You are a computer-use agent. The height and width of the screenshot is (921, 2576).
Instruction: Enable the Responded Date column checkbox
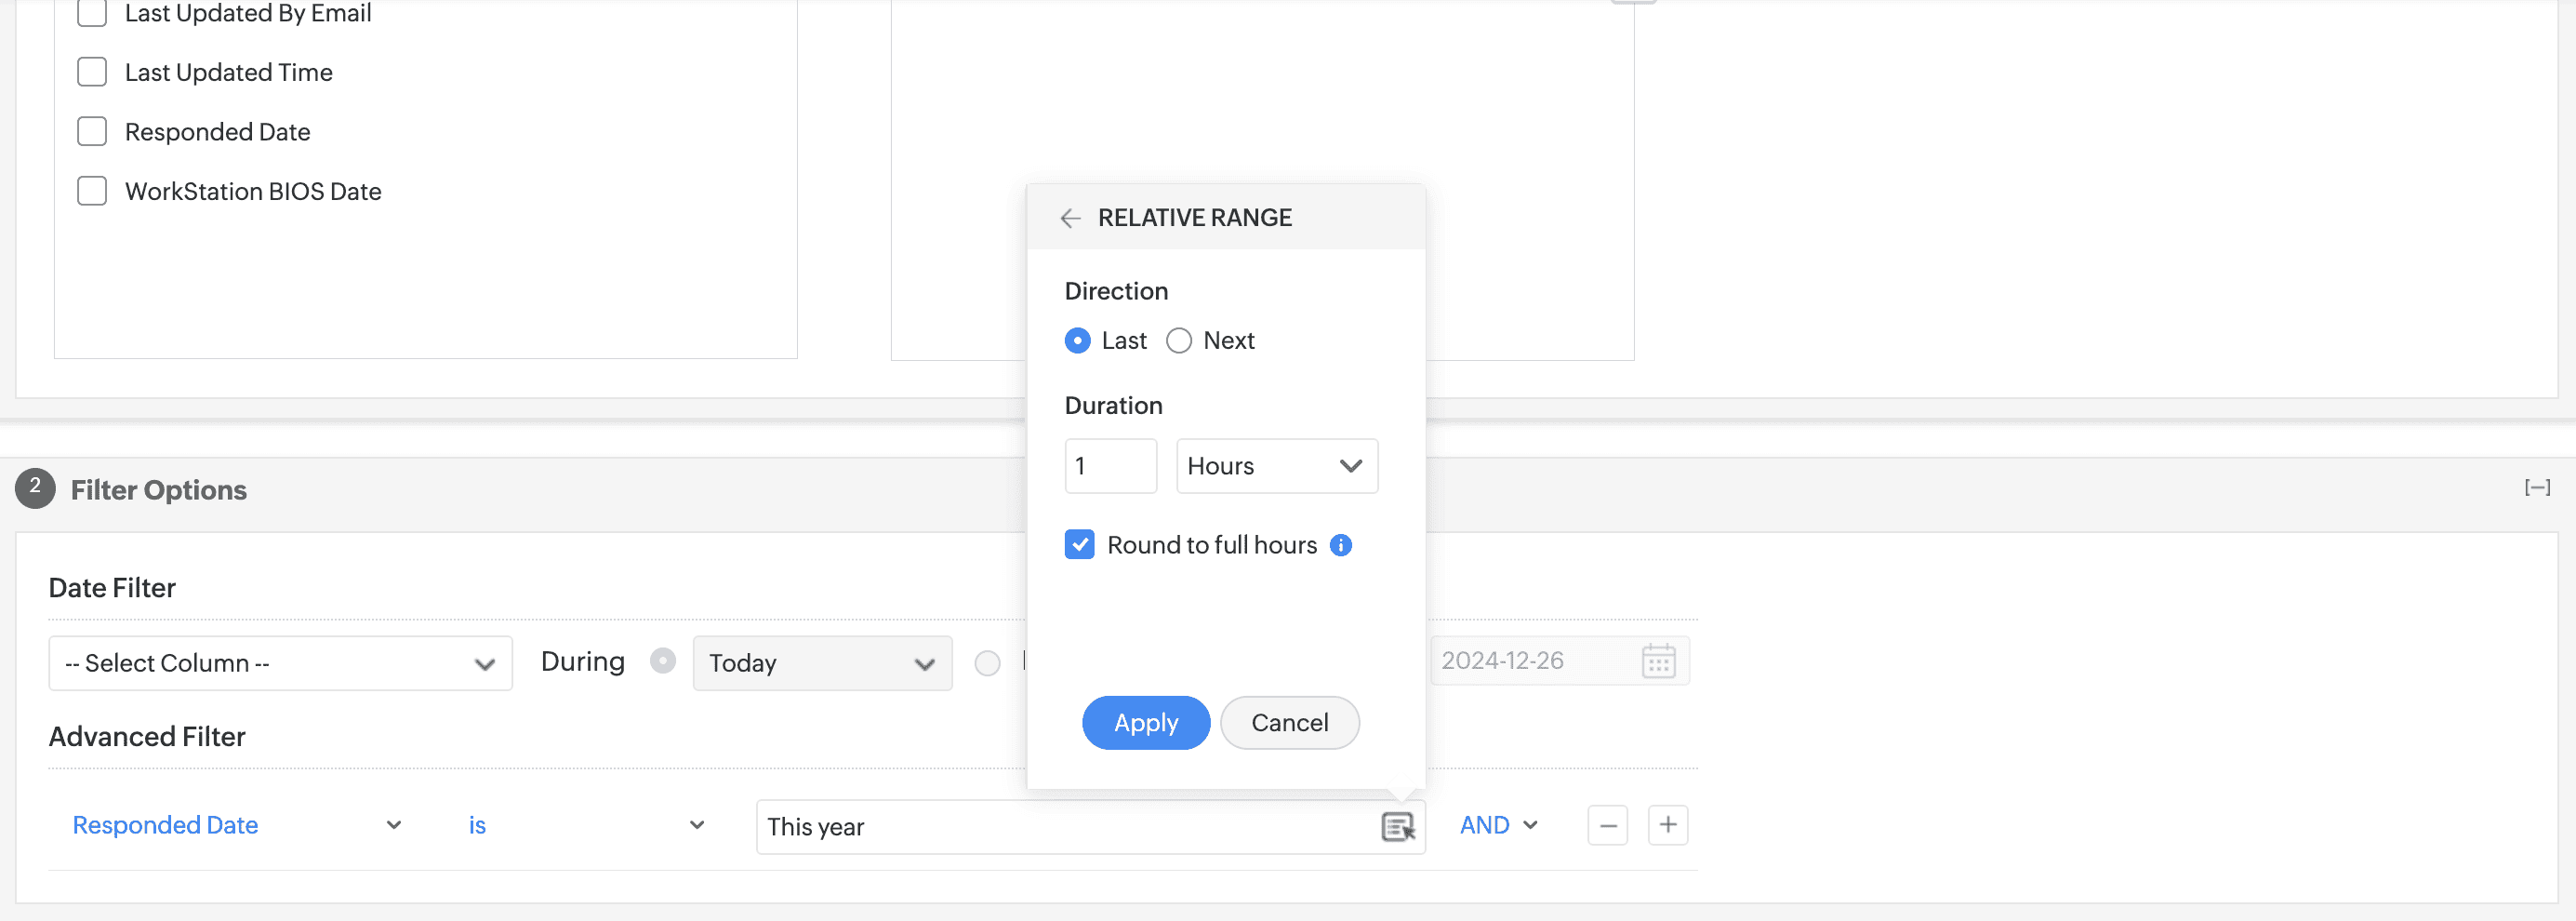pyautogui.click(x=92, y=132)
